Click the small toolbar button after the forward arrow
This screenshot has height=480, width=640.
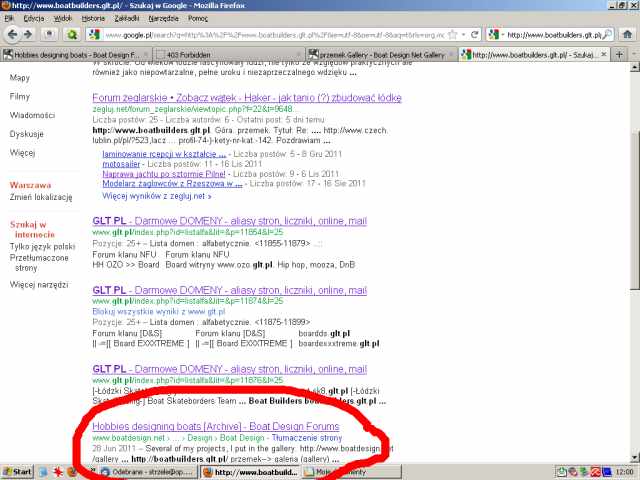49,34
